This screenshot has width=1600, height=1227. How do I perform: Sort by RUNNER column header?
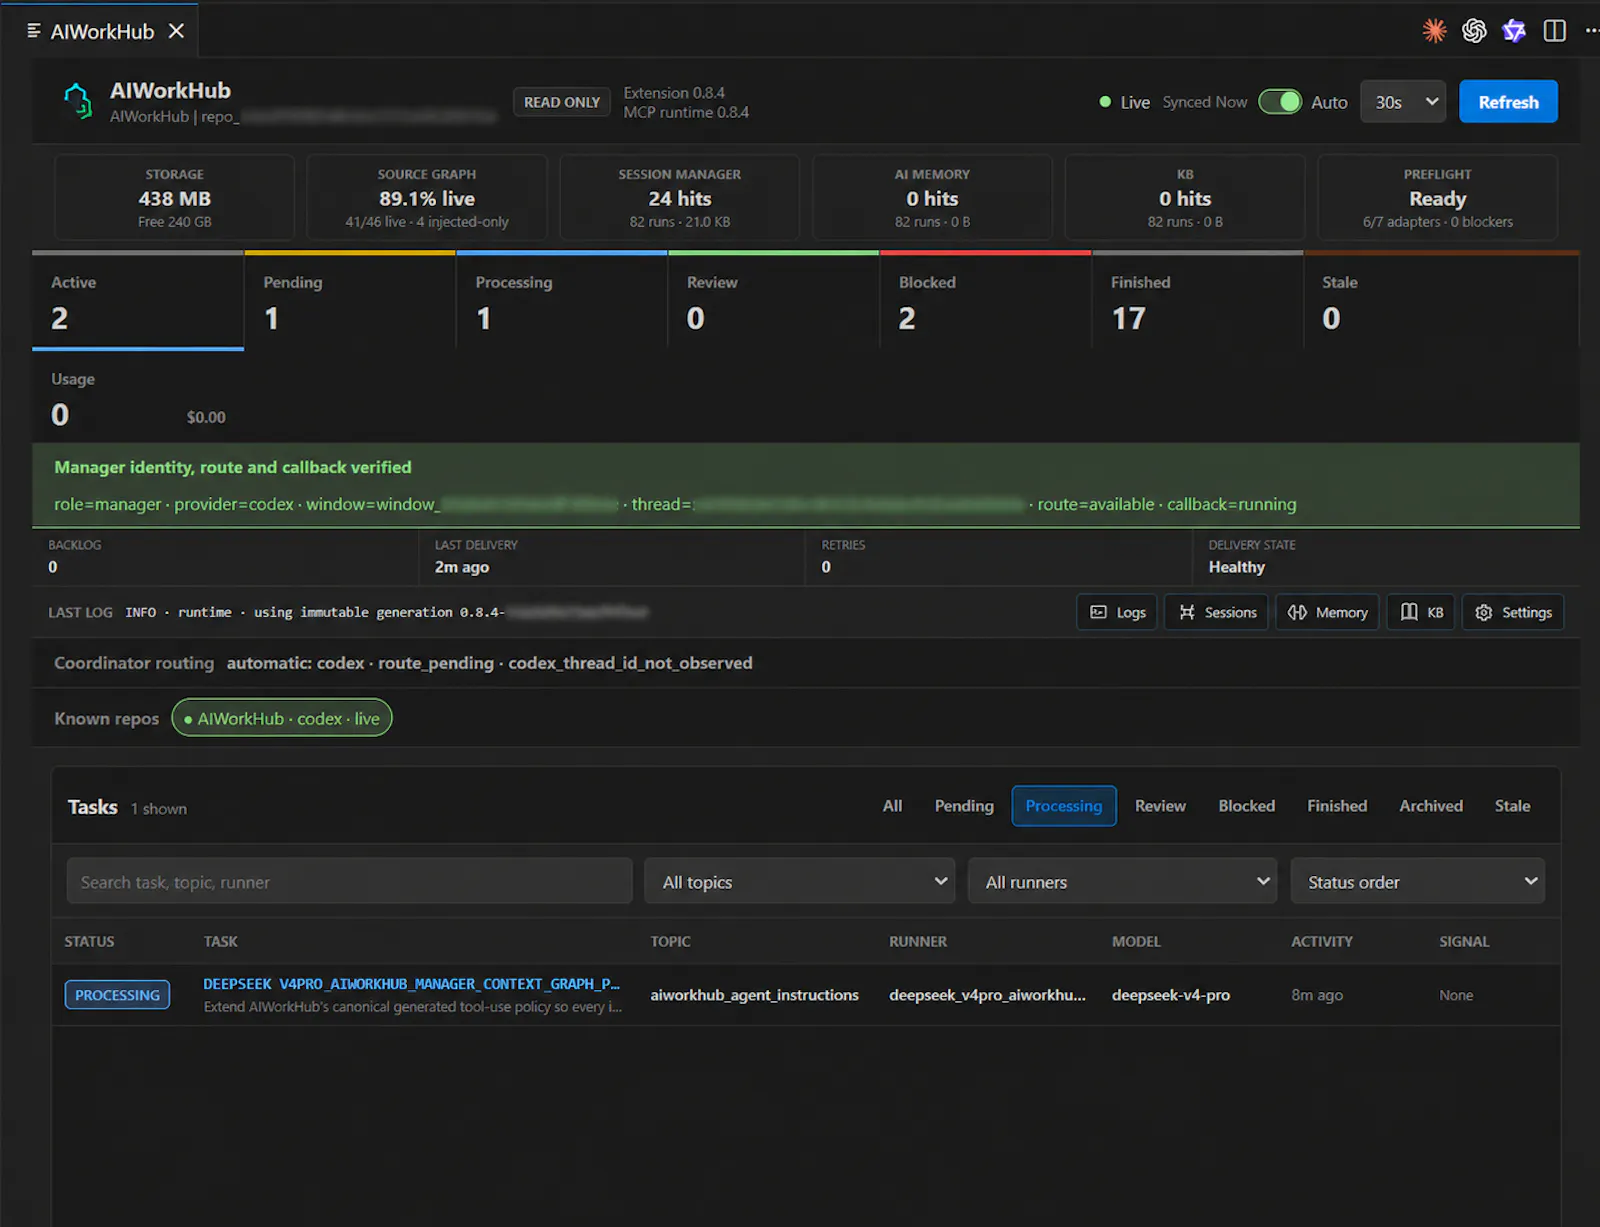tap(918, 941)
